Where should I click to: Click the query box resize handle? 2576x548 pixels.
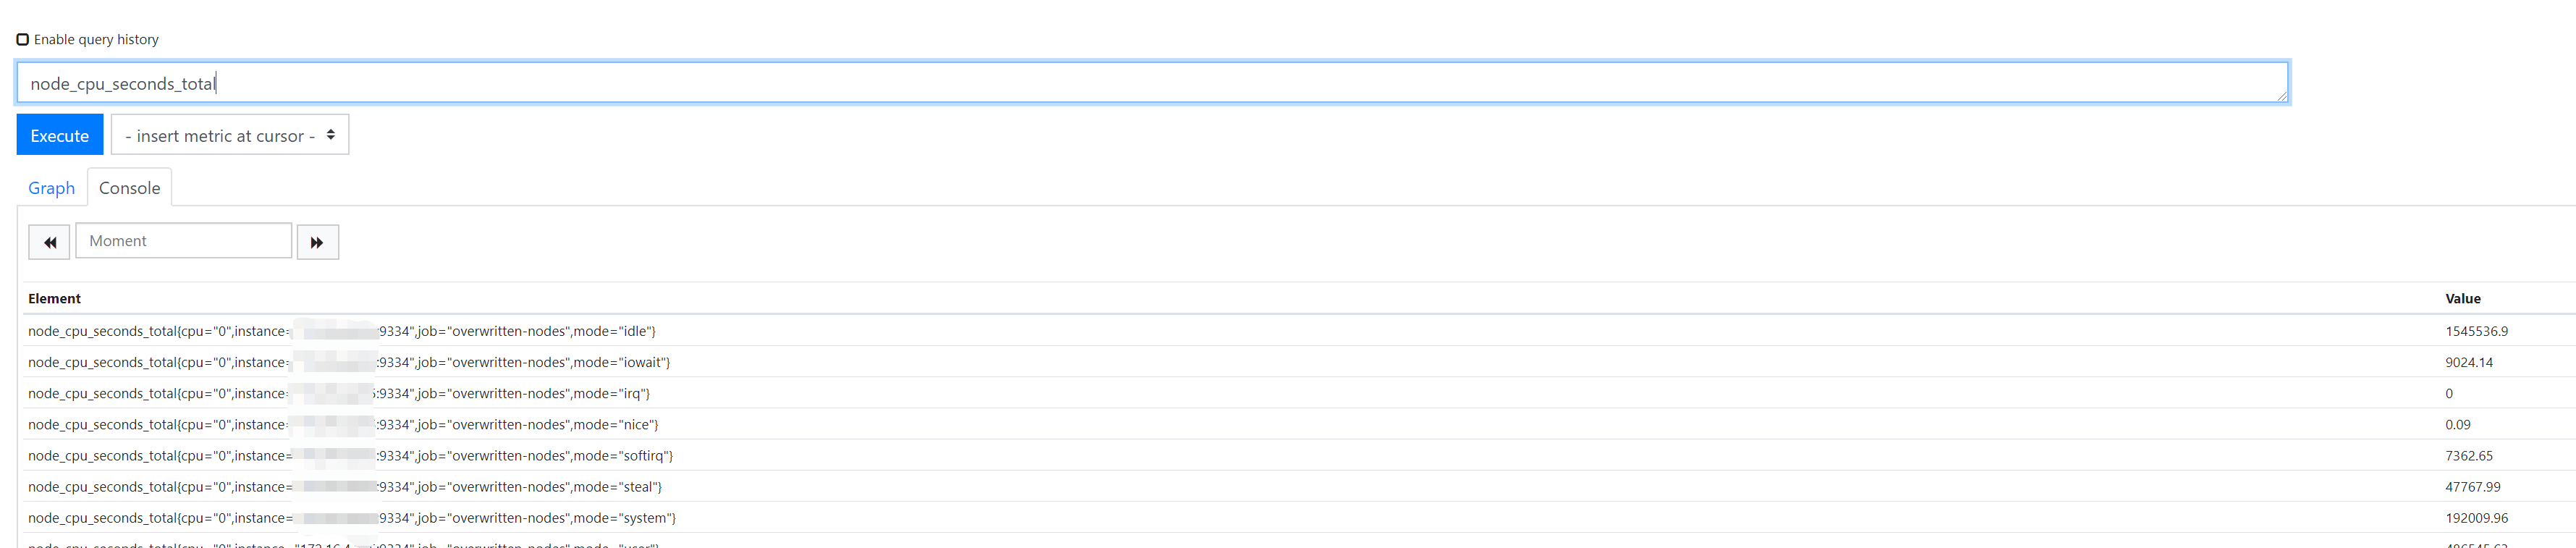[2281, 96]
